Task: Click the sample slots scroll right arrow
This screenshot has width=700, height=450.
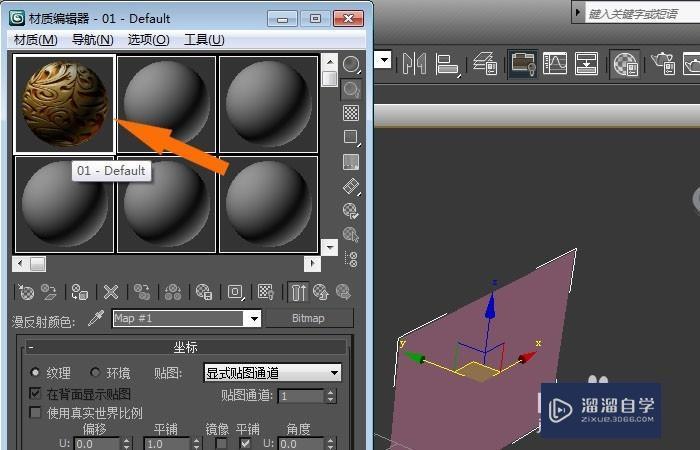Action: tap(312, 263)
